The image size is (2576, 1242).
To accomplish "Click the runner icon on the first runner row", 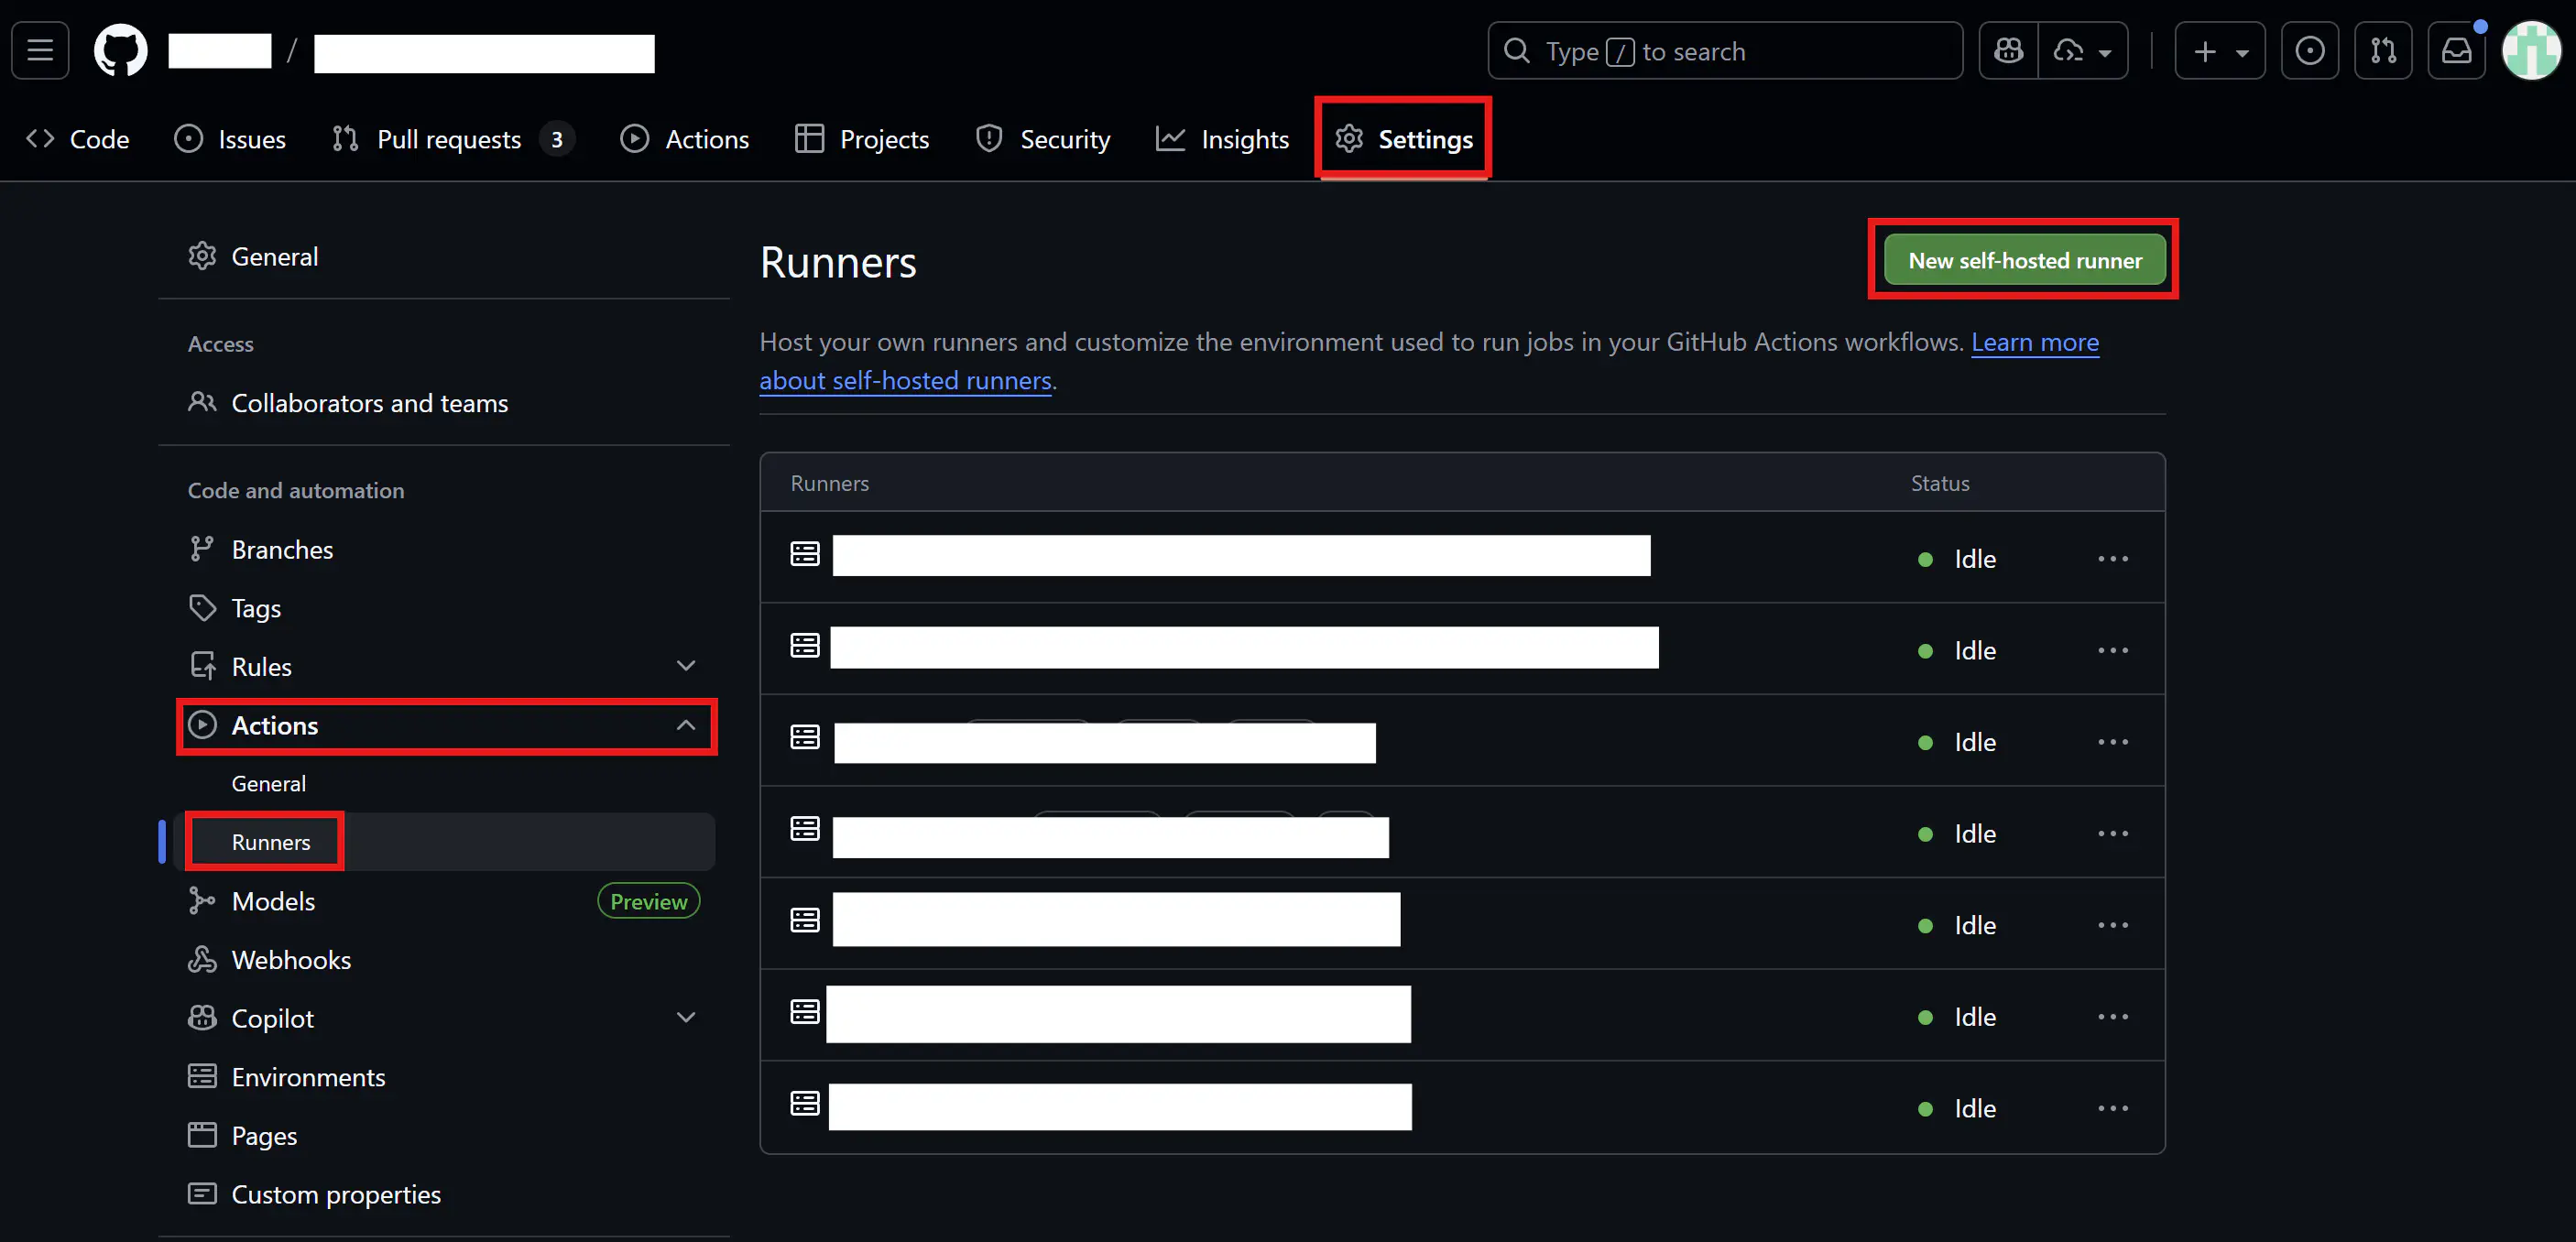I will (805, 553).
